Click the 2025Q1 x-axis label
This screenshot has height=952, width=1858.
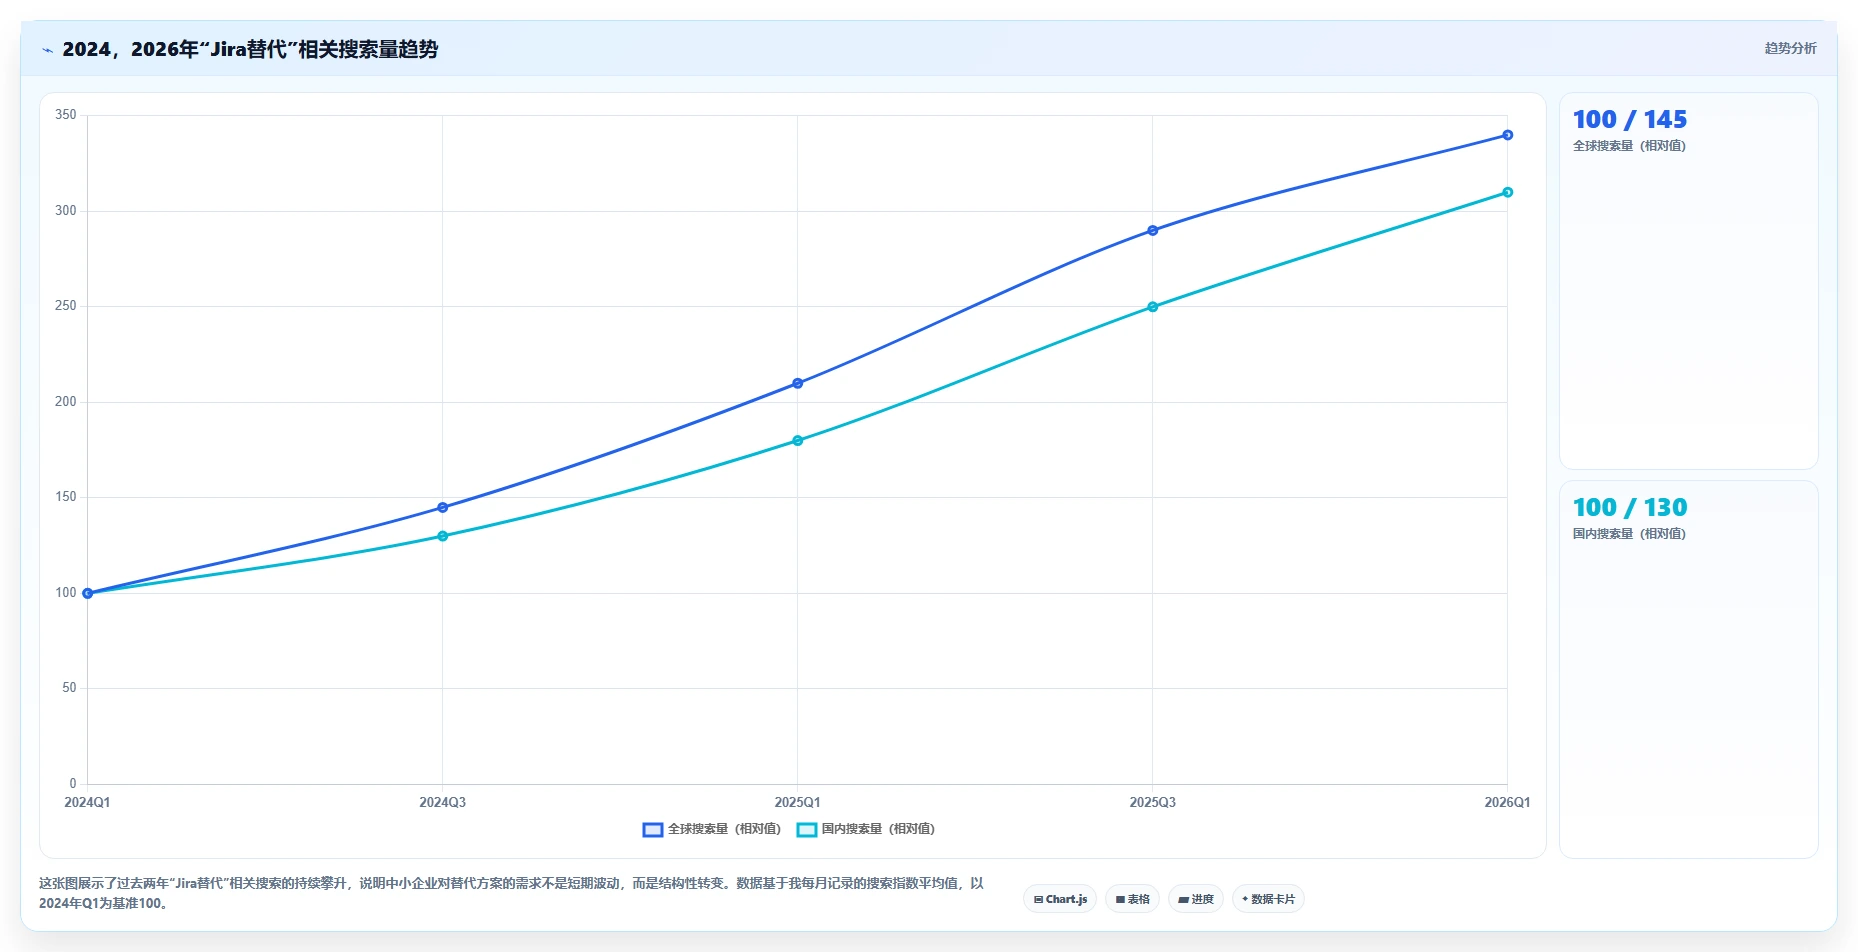tap(797, 803)
